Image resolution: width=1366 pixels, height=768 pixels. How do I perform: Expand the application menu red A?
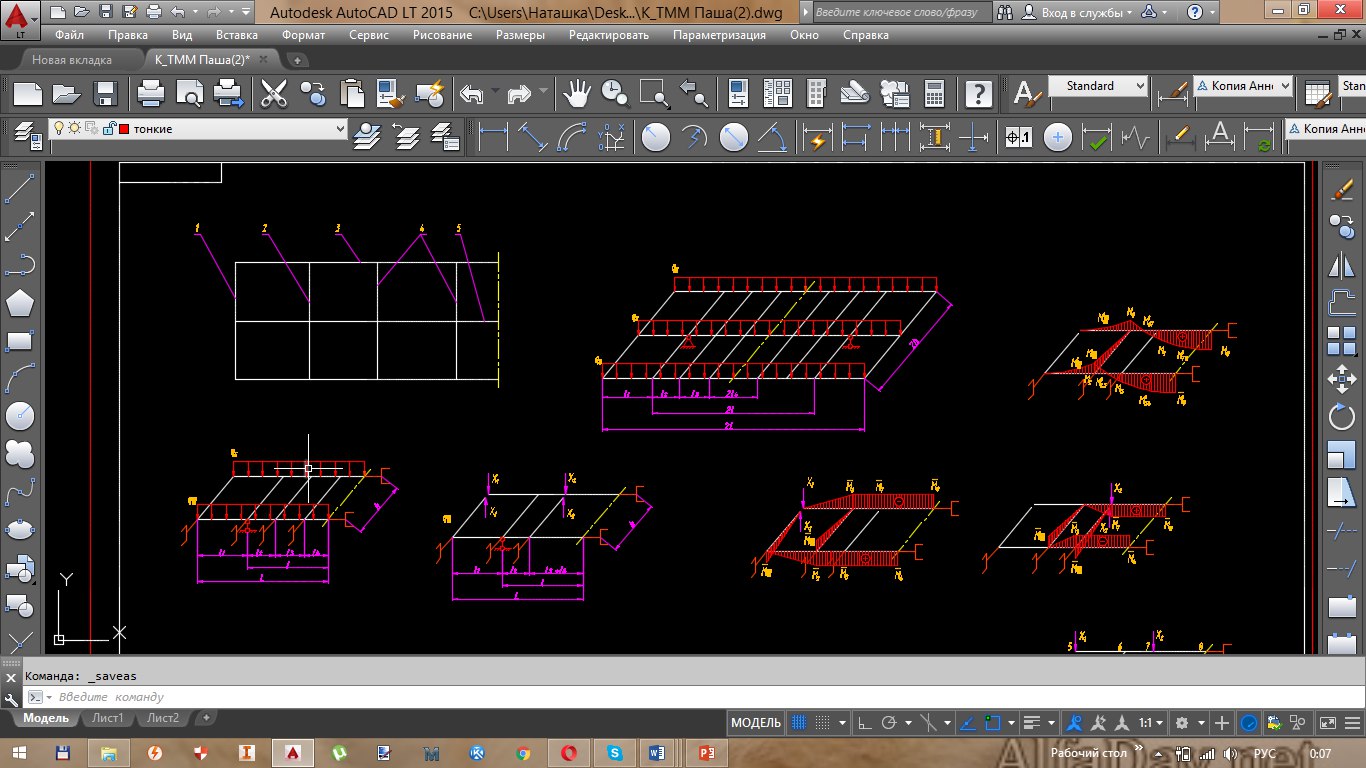(x=20, y=19)
